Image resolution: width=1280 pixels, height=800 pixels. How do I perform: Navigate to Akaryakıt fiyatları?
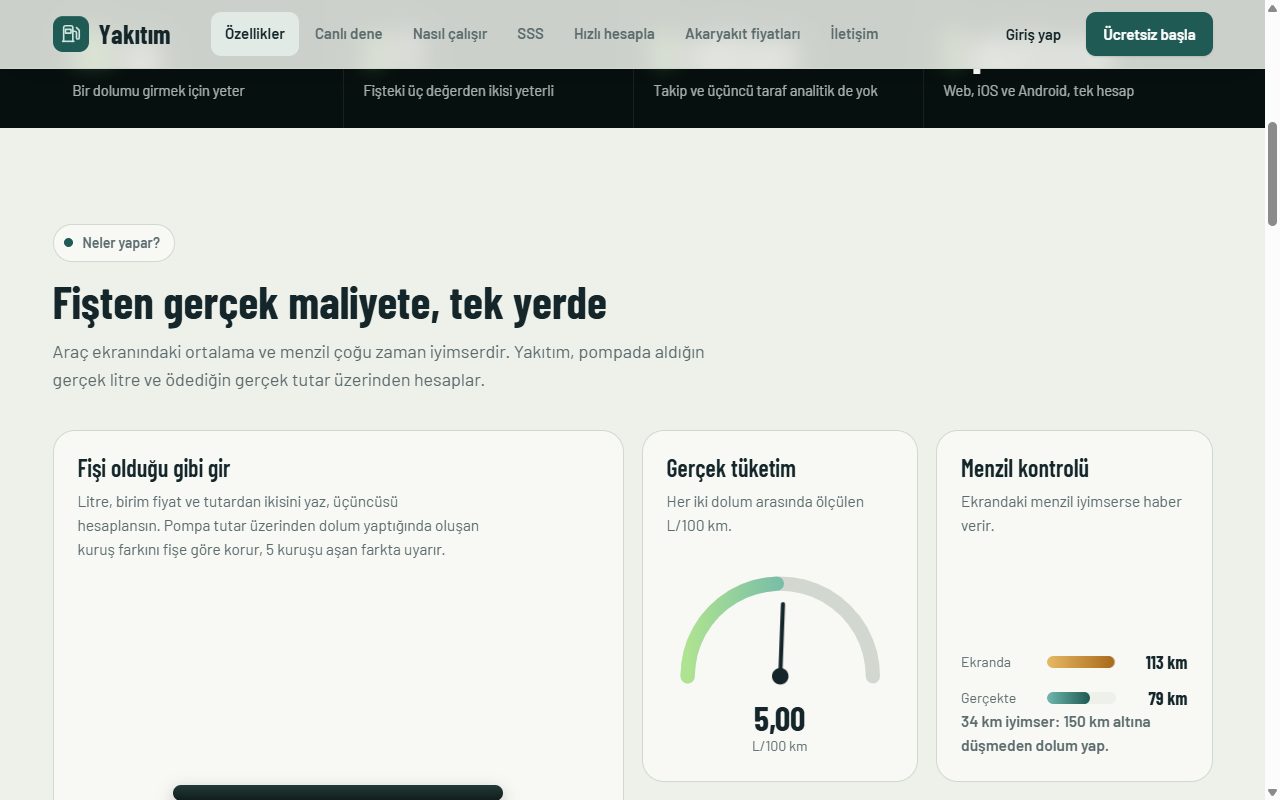[743, 34]
